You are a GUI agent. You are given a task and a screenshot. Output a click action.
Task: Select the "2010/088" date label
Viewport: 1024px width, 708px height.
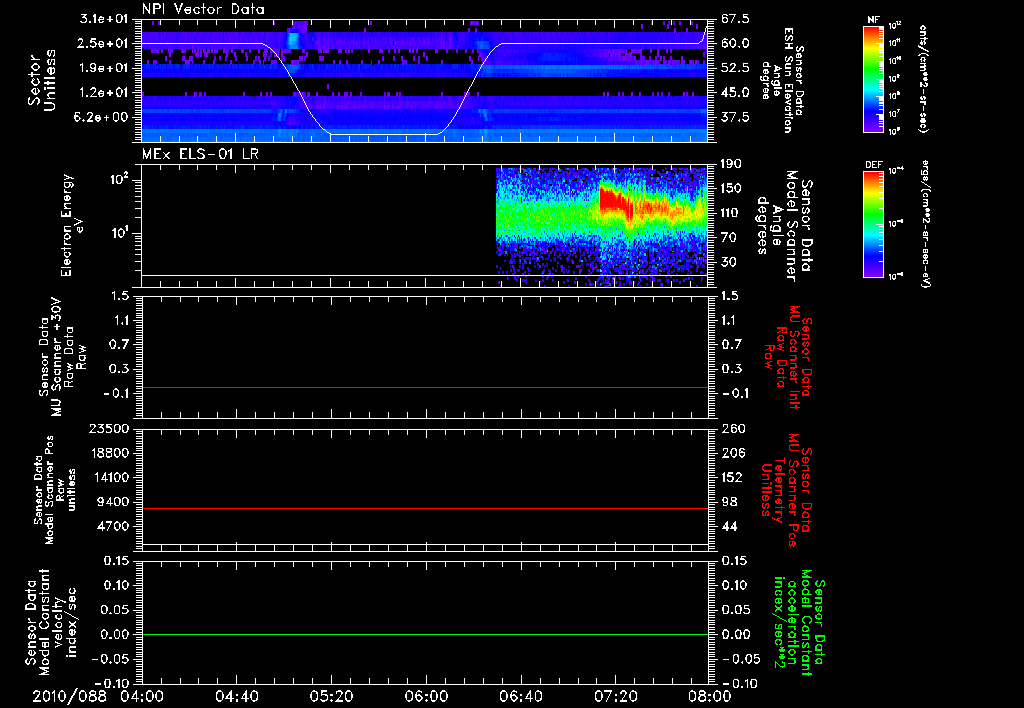pos(70,696)
